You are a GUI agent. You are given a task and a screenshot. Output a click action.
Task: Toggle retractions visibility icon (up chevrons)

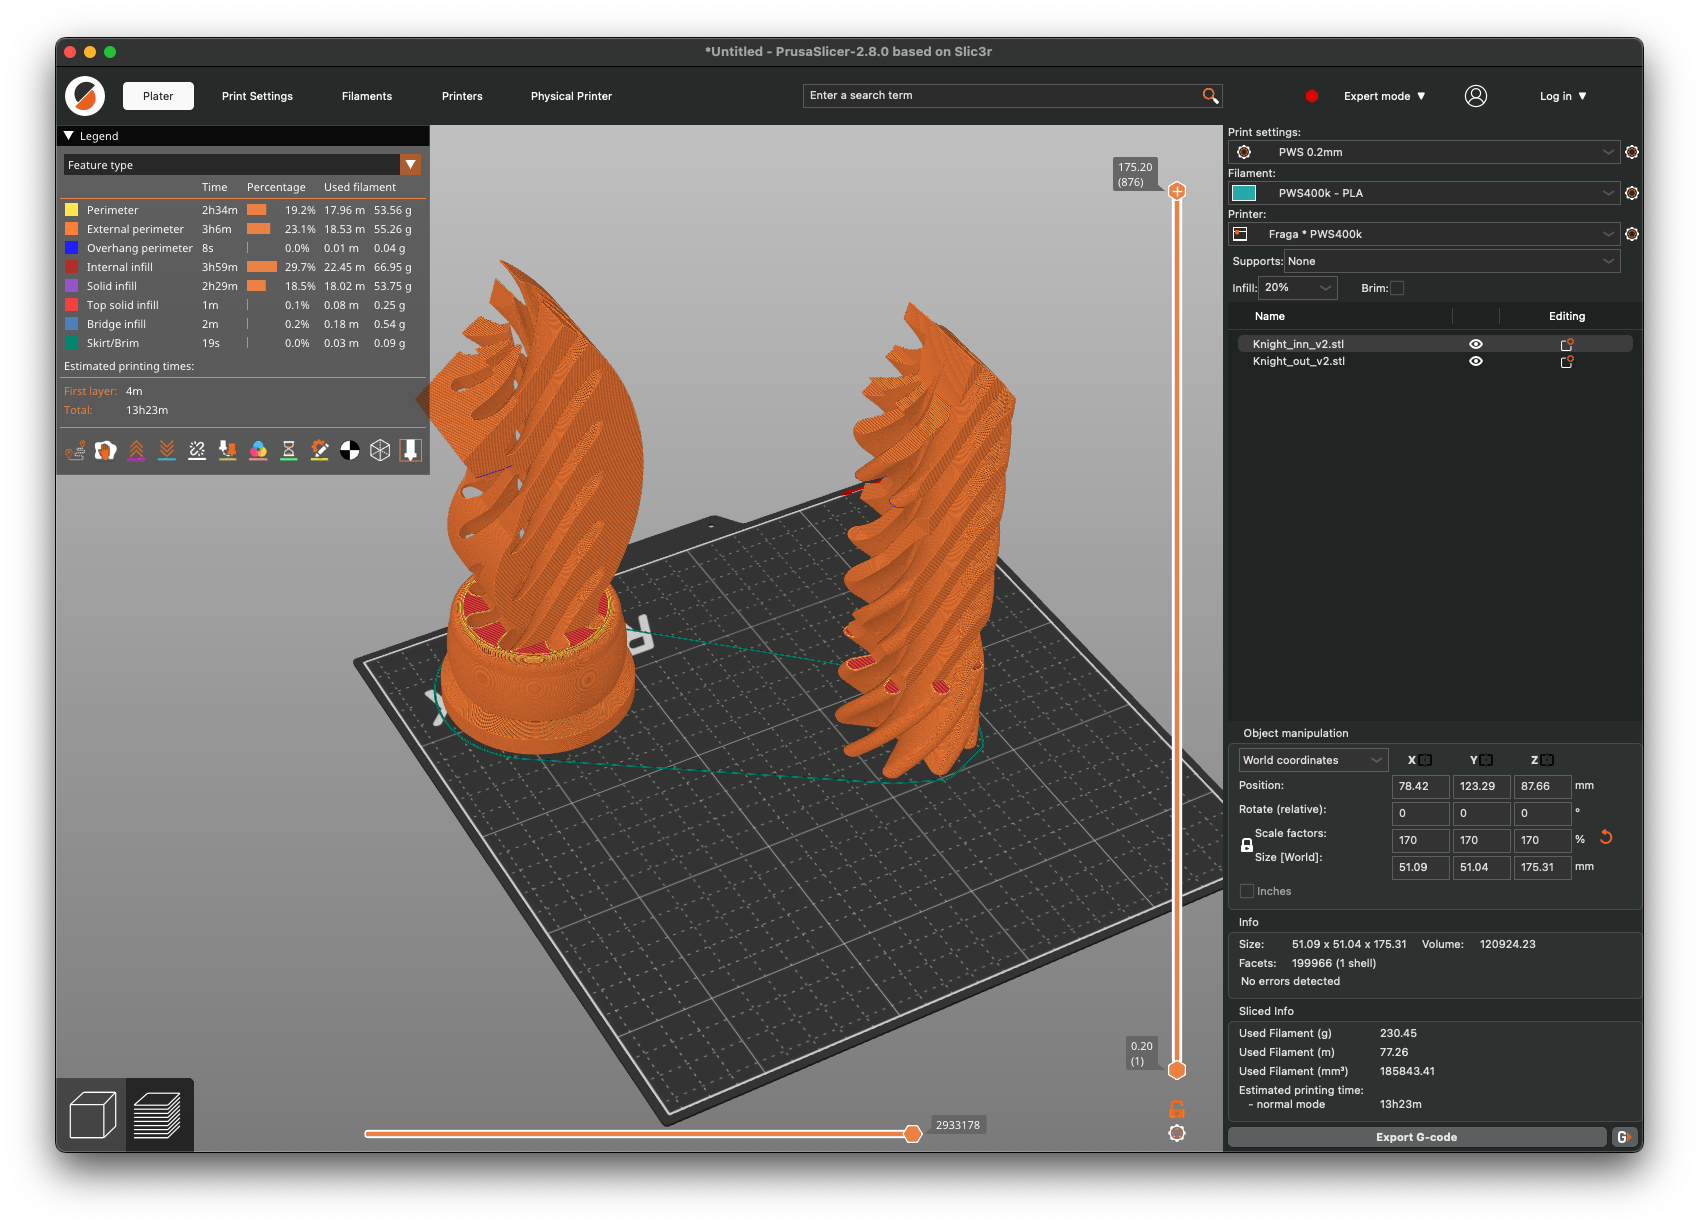[137, 451]
